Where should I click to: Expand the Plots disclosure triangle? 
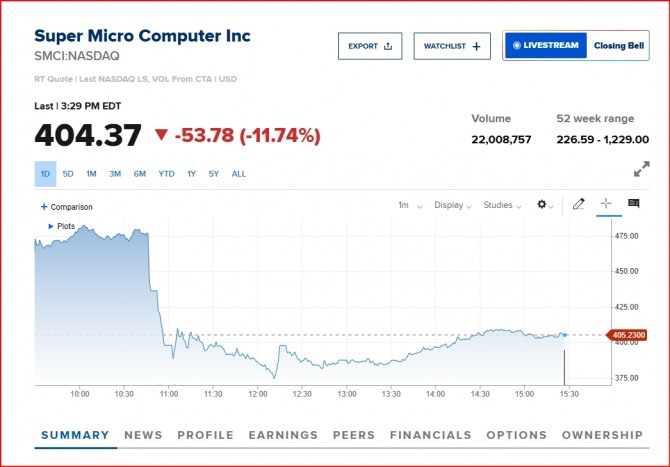click(x=51, y=226)
